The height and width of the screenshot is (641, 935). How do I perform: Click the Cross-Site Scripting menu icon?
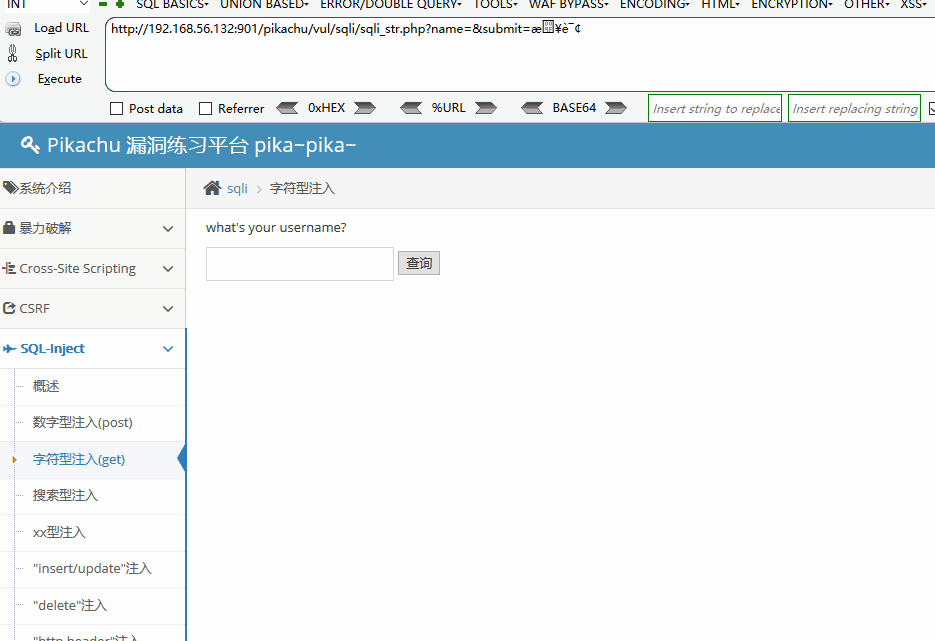9,268
